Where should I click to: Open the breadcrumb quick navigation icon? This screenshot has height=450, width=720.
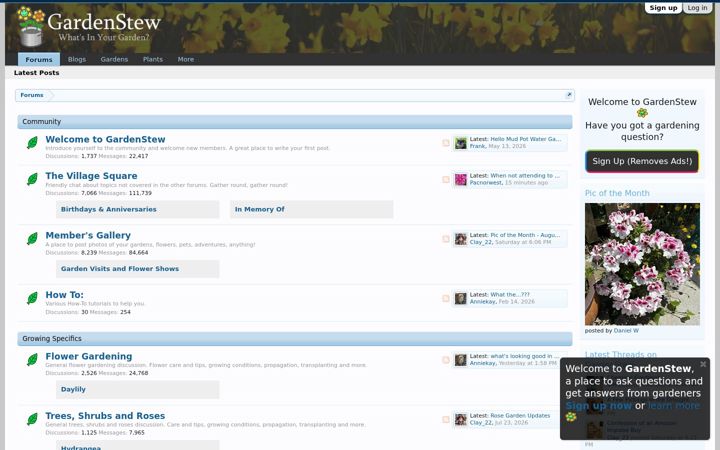point(568,95)
